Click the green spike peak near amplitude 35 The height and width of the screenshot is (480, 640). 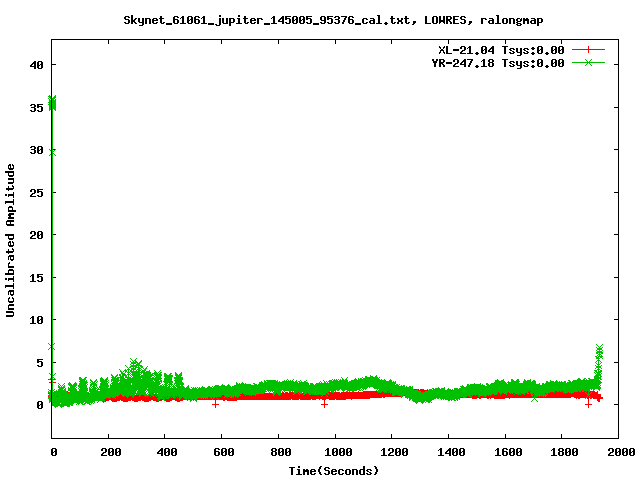coord(52,101)
